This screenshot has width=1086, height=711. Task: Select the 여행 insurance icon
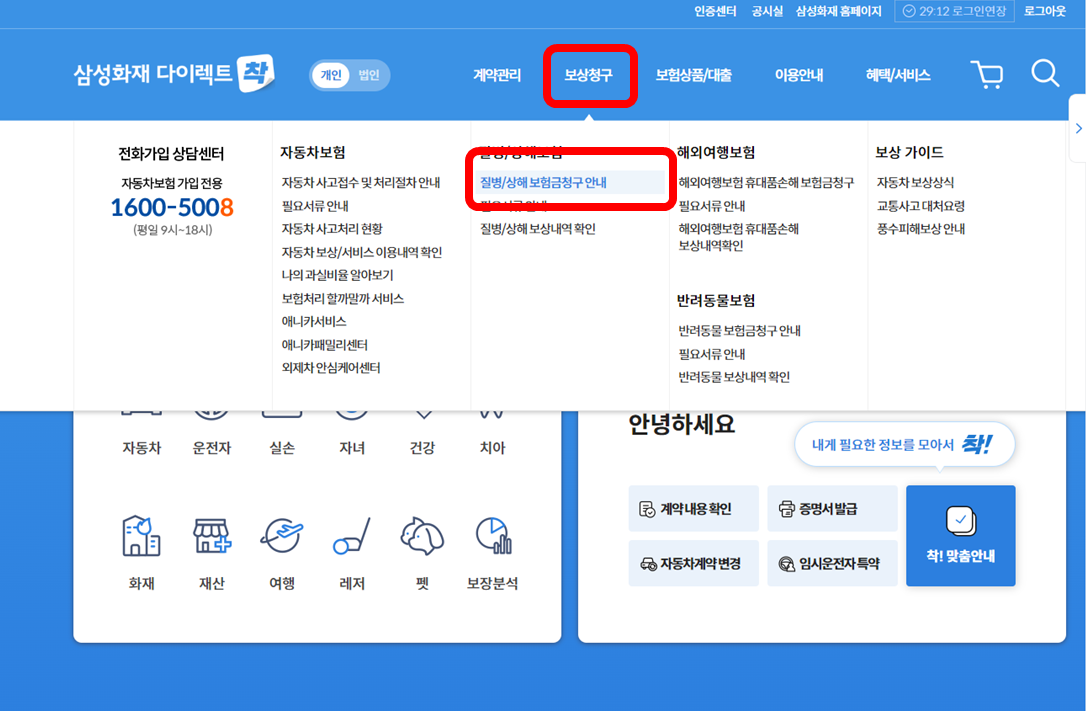click(x=282, y=536)
